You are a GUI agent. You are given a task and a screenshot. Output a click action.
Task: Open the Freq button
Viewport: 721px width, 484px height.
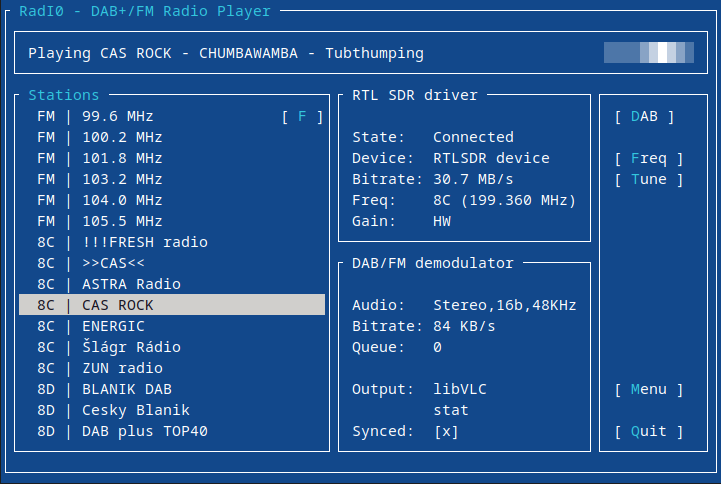click(649, 159)
